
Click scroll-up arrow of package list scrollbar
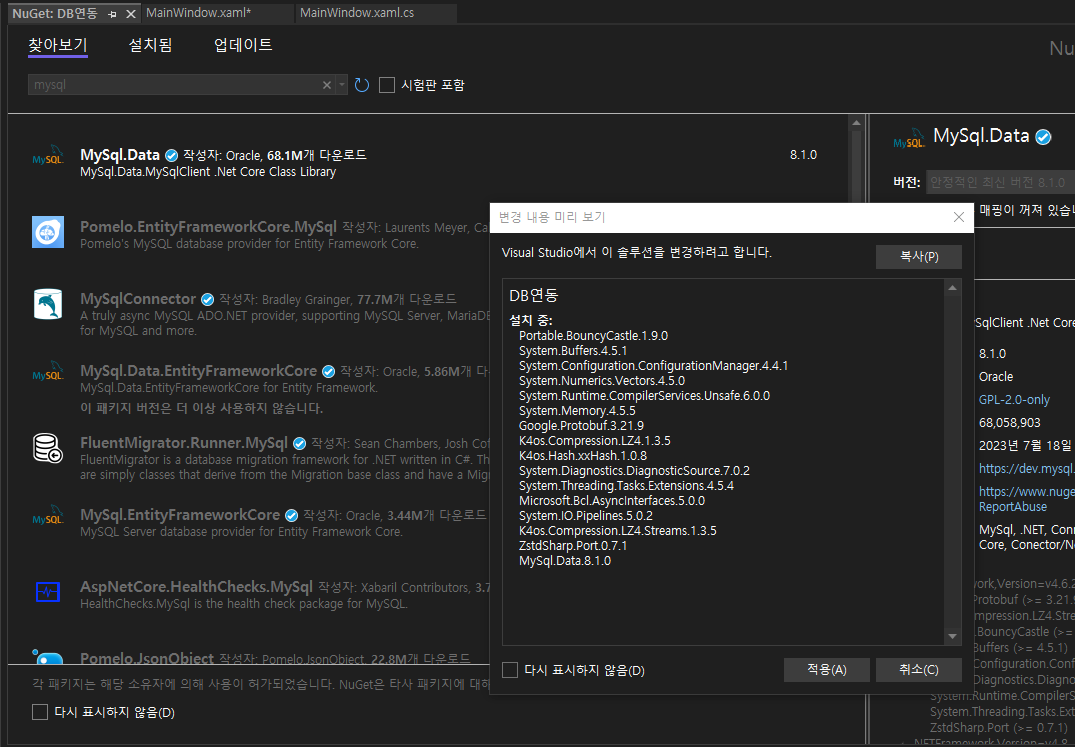[x=856, y=123]
